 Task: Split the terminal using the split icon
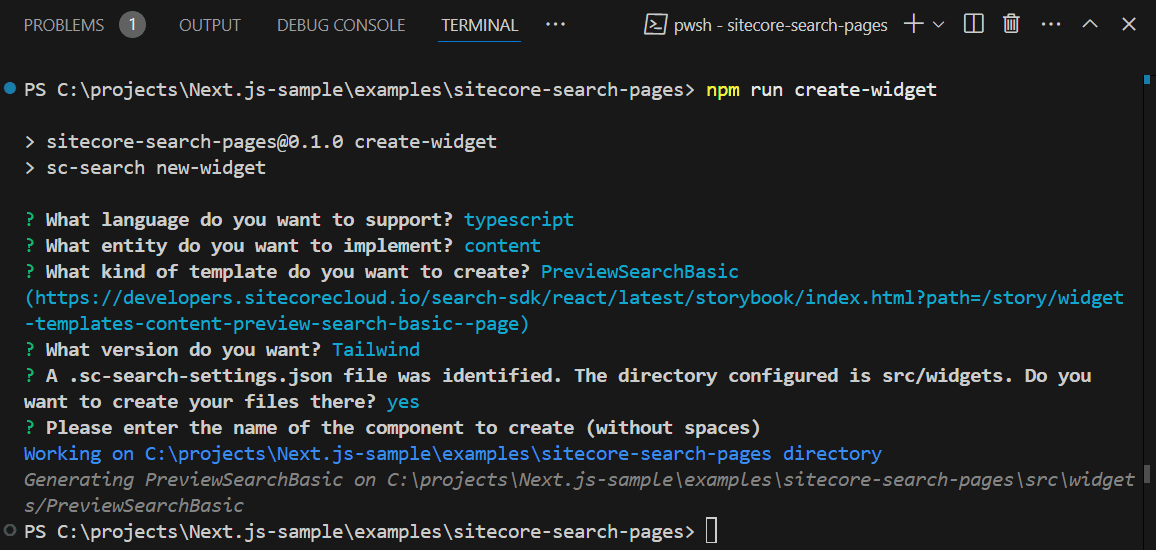coord(973,24)
